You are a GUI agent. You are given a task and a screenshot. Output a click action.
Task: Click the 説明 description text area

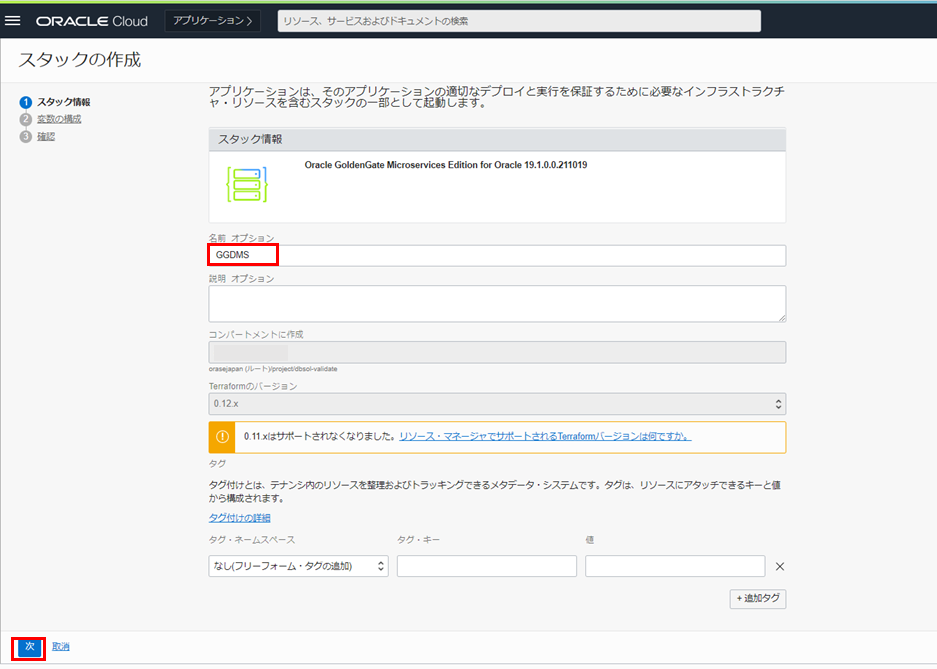497,304
